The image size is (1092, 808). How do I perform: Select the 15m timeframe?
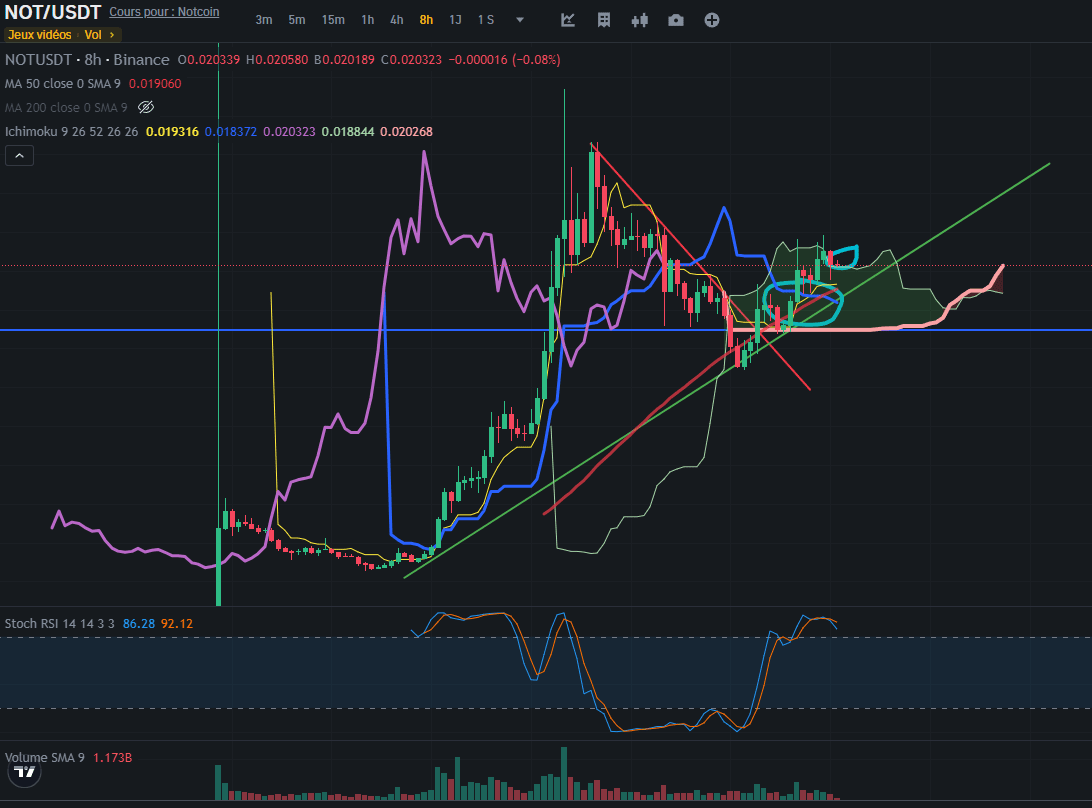pos(333,20)
